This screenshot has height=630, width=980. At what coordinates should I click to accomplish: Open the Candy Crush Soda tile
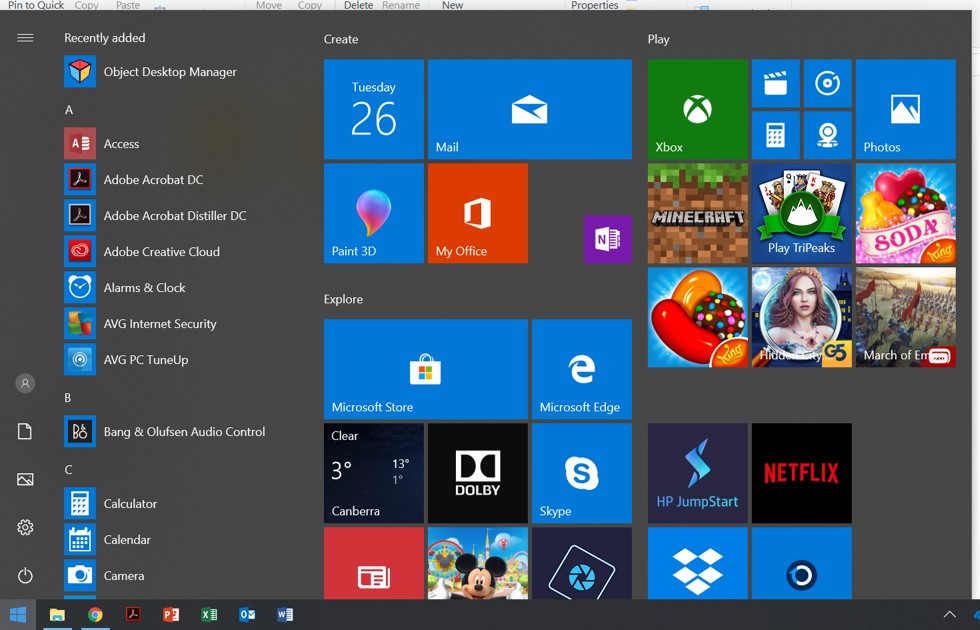coord(906,213)
